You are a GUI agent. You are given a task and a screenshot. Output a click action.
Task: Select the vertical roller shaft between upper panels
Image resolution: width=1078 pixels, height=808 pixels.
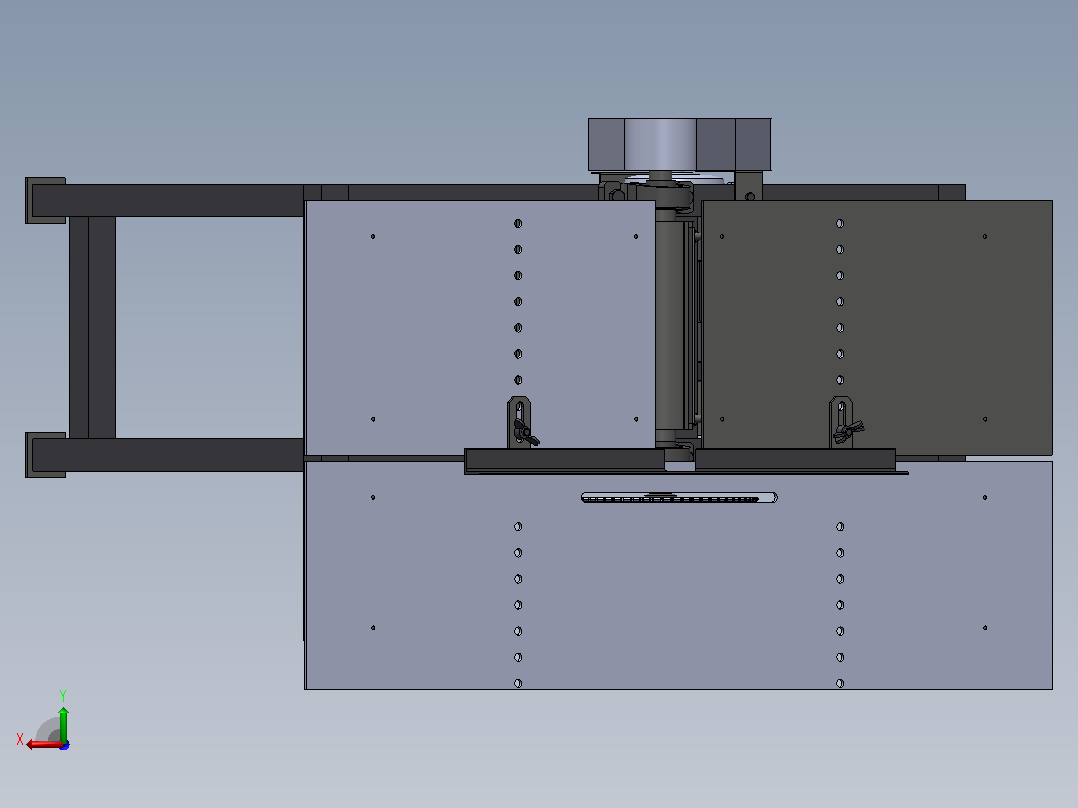coord(669,327)
